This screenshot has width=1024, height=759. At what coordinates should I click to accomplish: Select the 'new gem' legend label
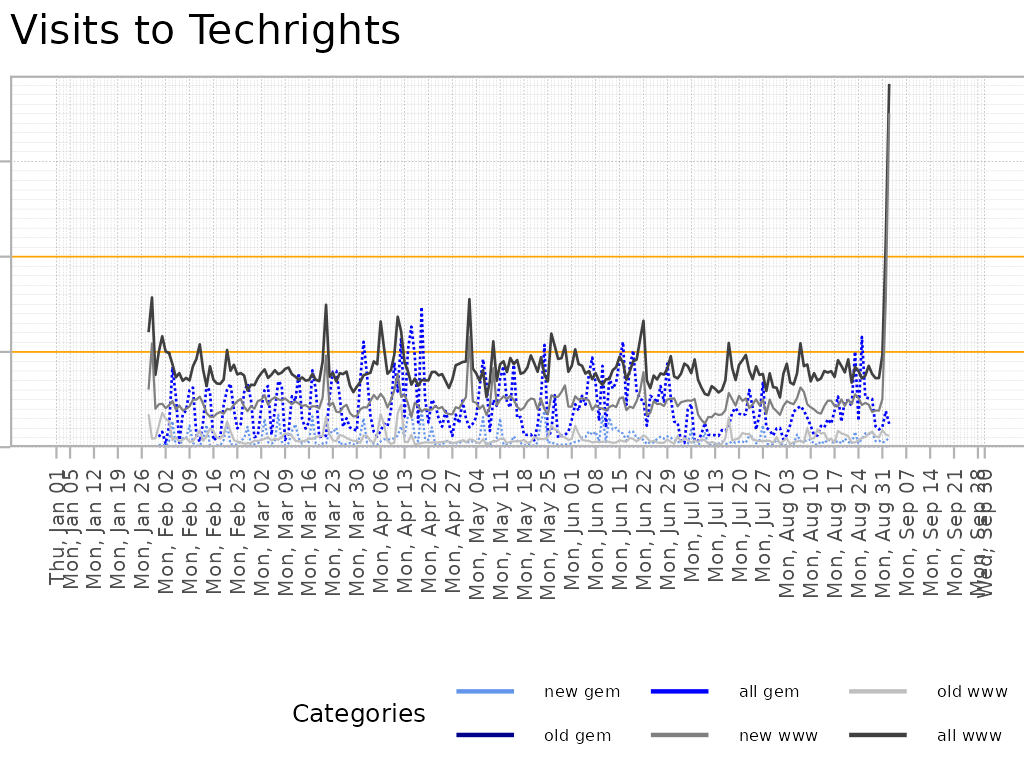pyautogui.click(x=582, y=692)
